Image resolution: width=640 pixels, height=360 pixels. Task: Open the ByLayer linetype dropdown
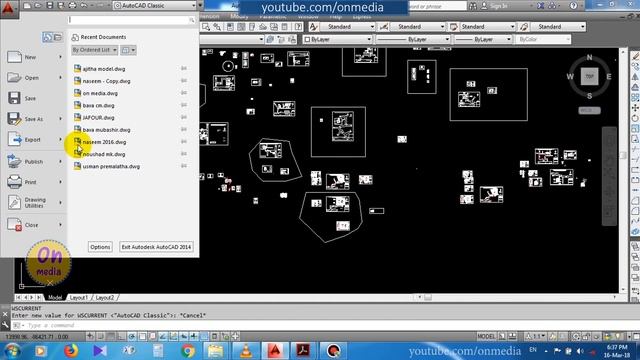[413, 40]
